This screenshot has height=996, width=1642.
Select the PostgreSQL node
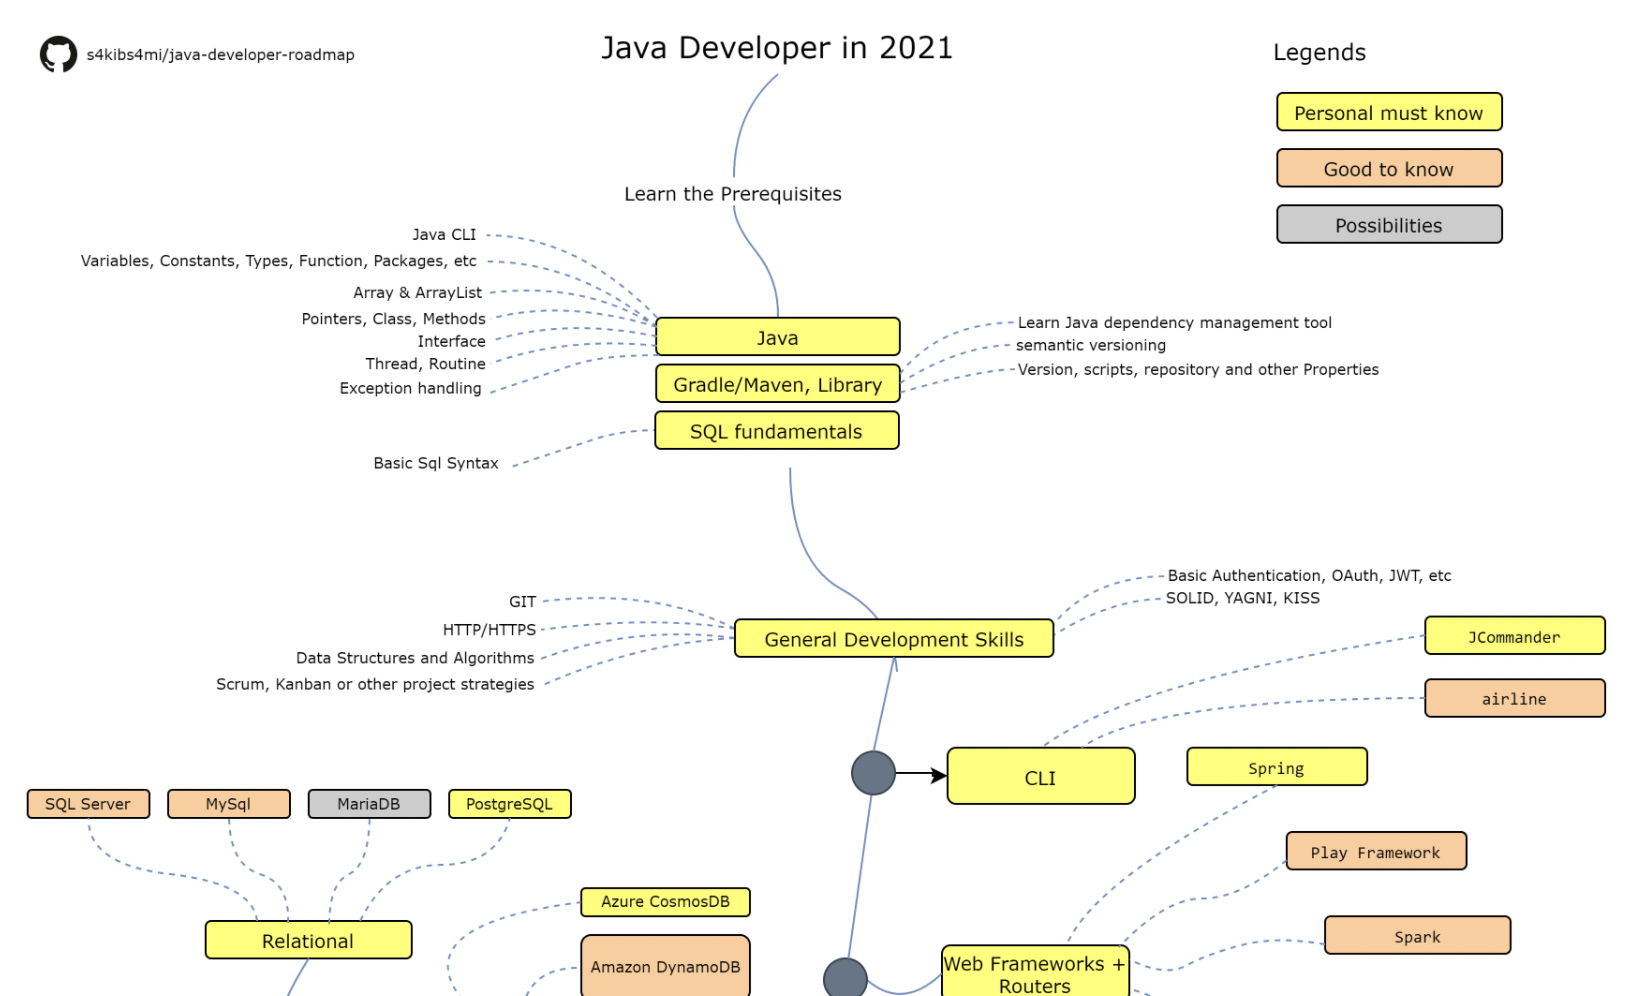click(x=510, y=804)
